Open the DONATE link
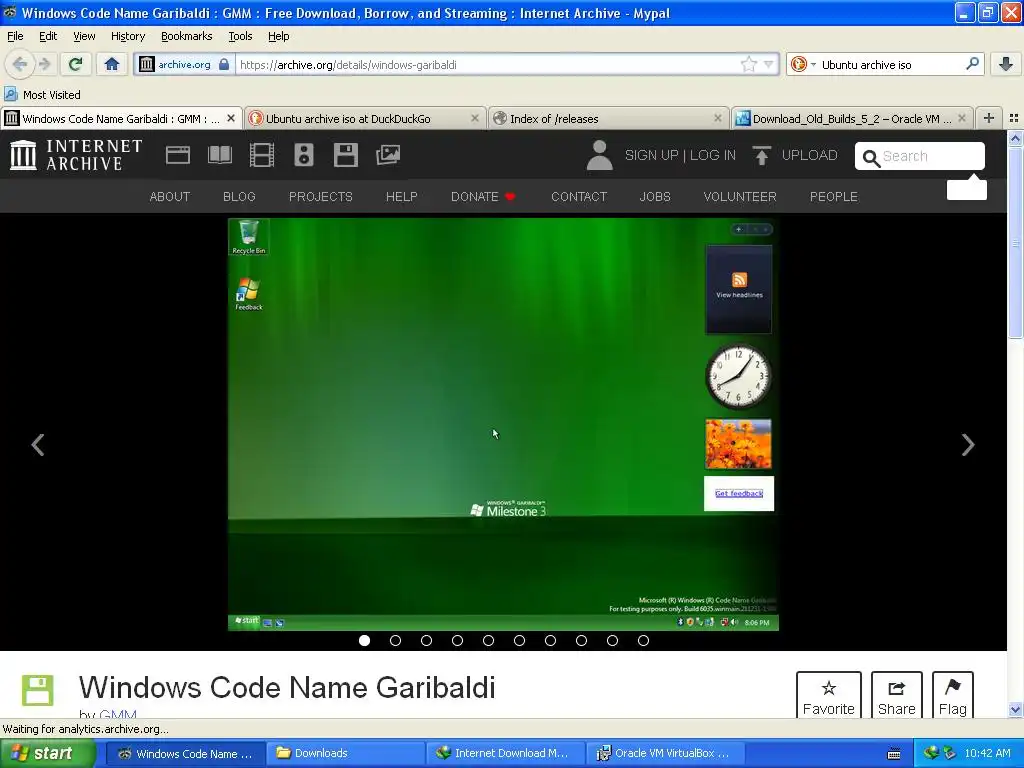This screenshot has height=768, width=1024. [x=482, y=197]
